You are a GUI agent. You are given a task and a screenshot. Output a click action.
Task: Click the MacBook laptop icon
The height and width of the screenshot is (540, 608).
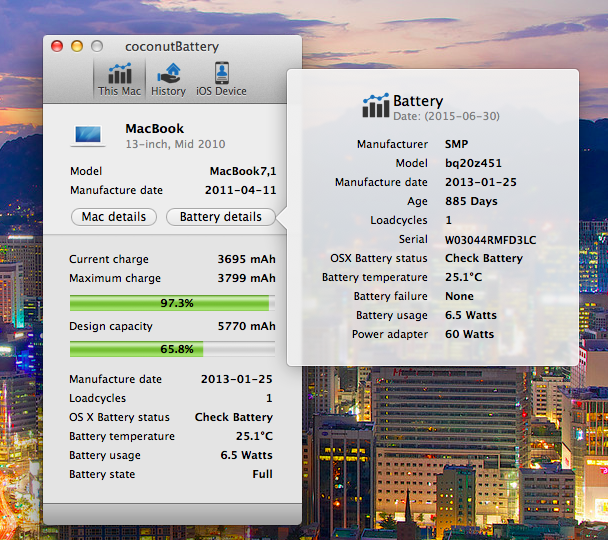click(88, 136)
